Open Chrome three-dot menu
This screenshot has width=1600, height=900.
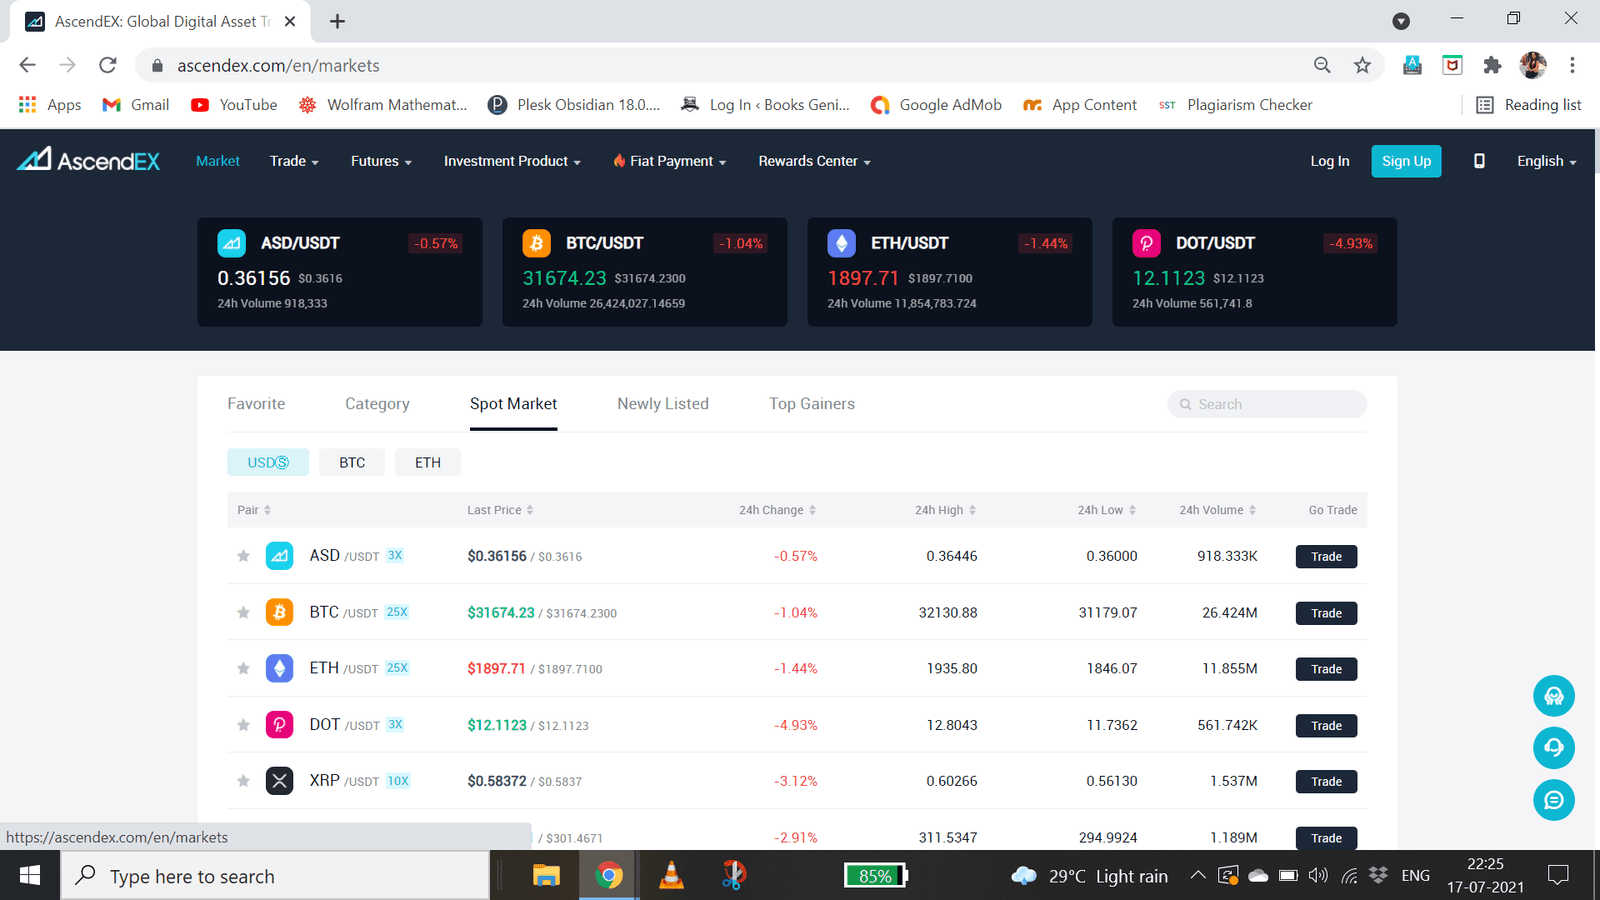pyautogui.click(x=1572, y=65)
